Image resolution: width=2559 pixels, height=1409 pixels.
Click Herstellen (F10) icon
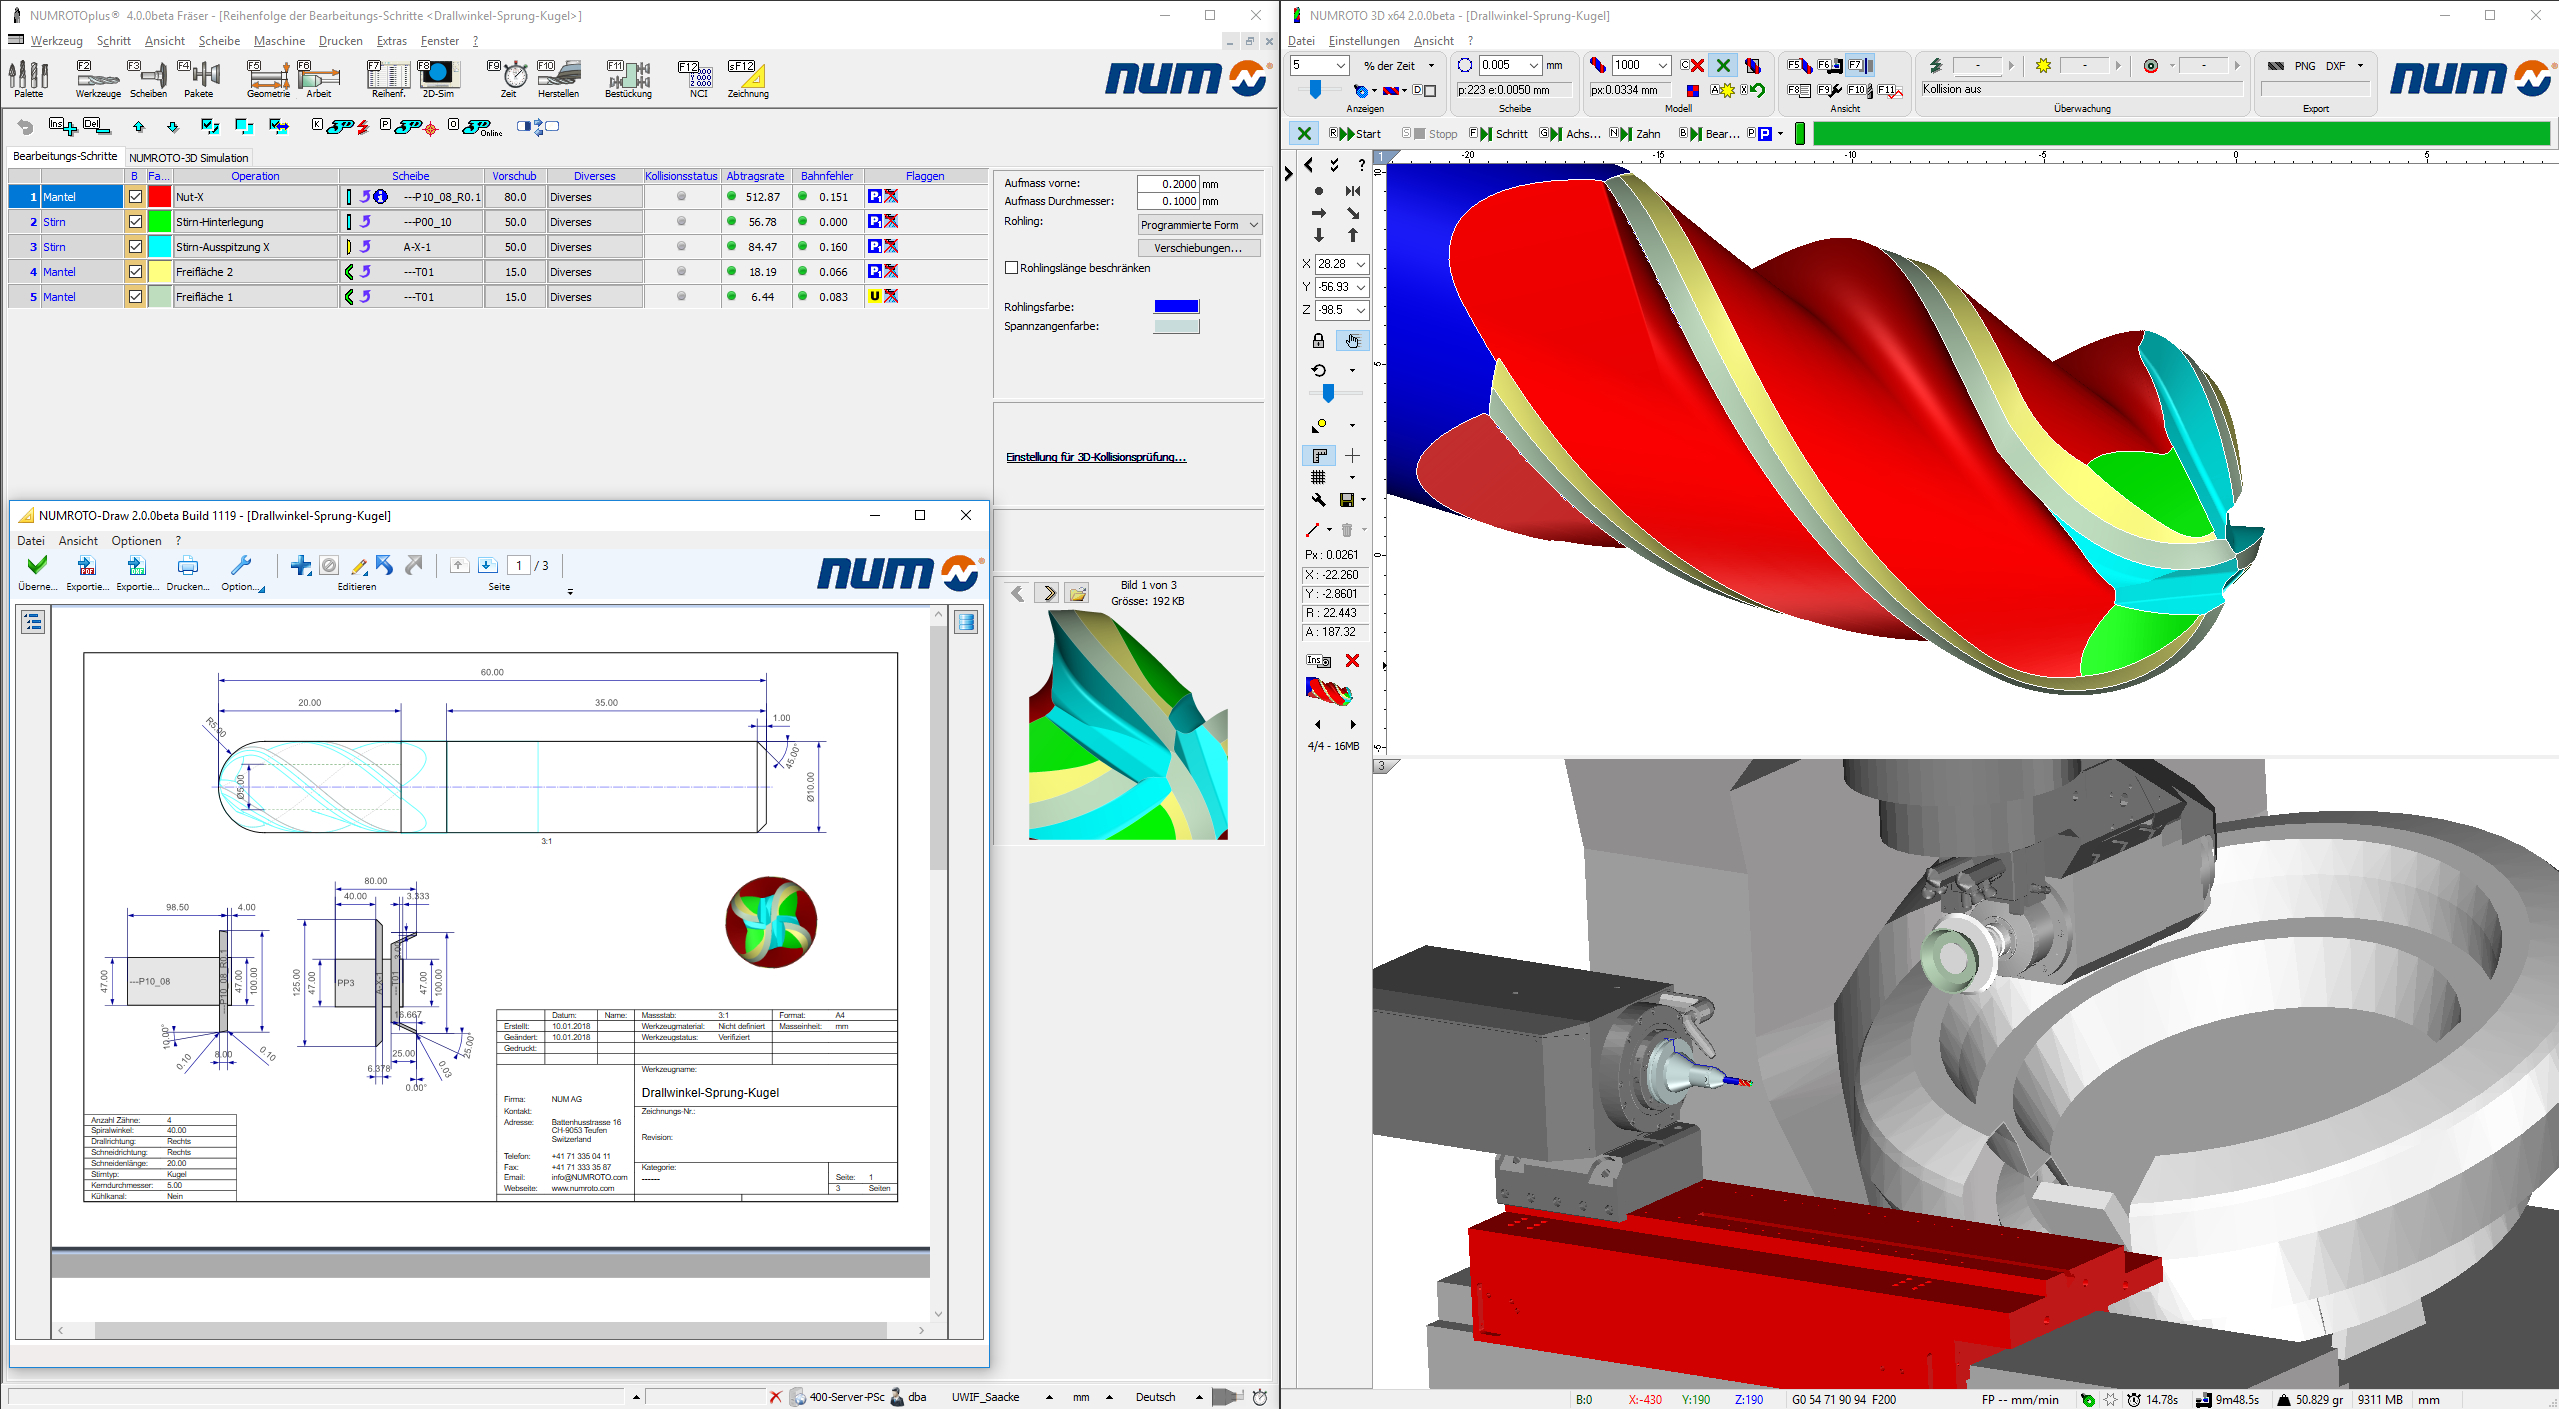[558, 78]
